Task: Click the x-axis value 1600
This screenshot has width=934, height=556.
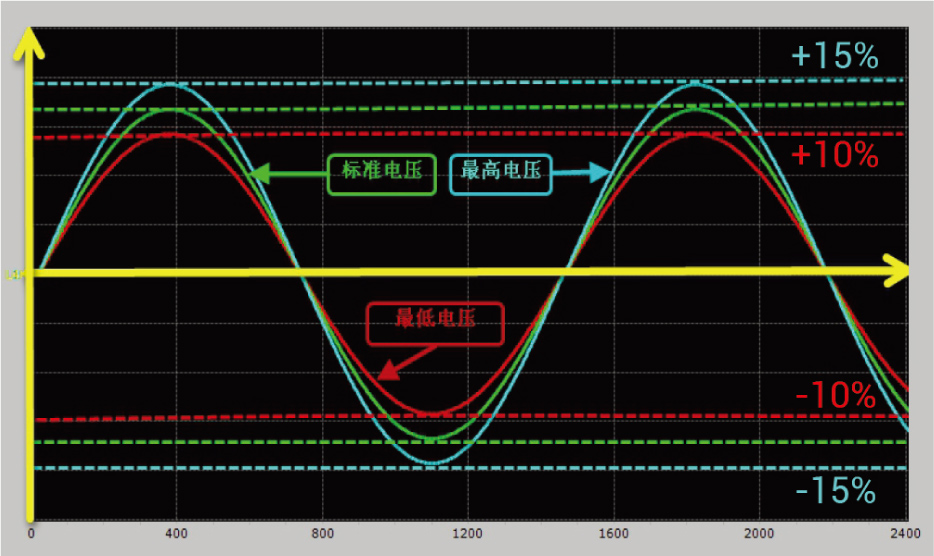Action: point(614,533)
